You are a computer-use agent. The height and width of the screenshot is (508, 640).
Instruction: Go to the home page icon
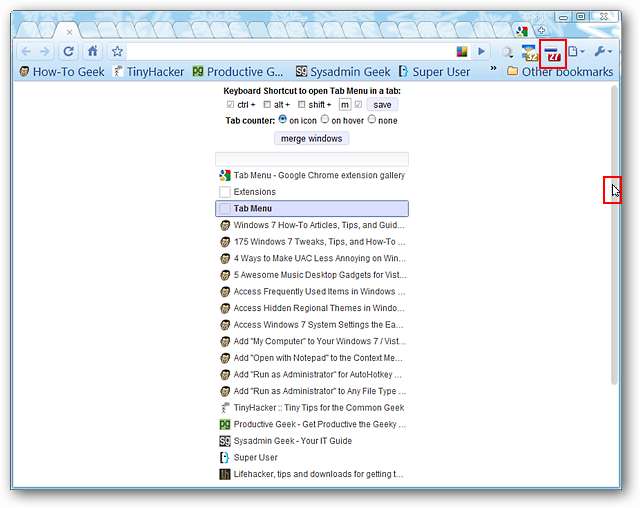point(93,51)
